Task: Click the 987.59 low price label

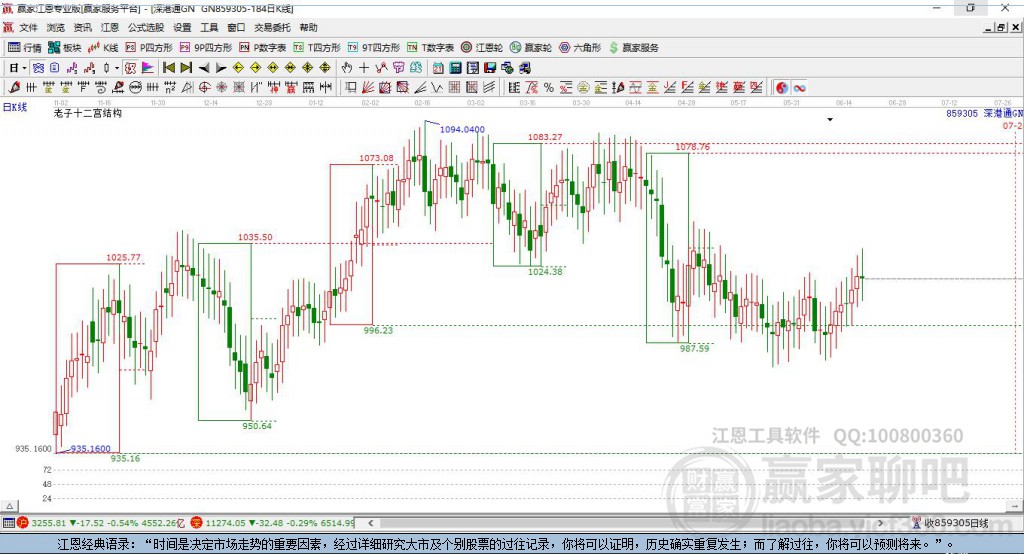Action: click(694, 348)
